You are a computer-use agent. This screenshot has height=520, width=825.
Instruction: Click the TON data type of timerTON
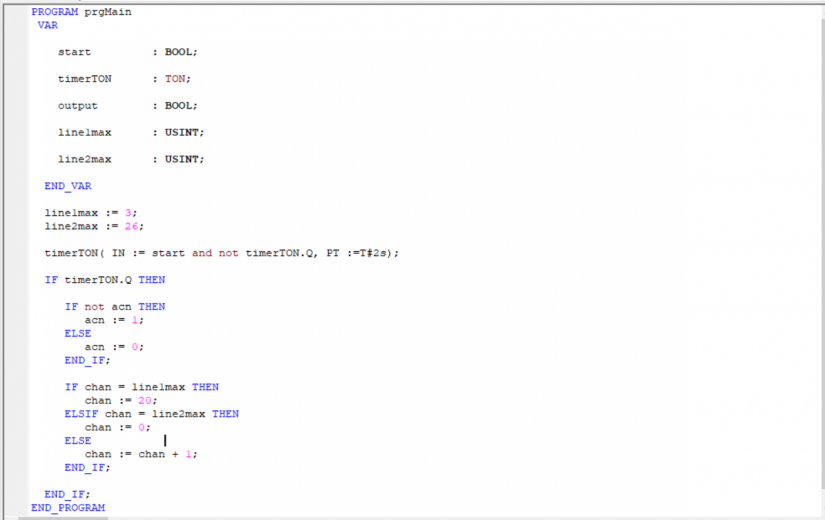174,79
